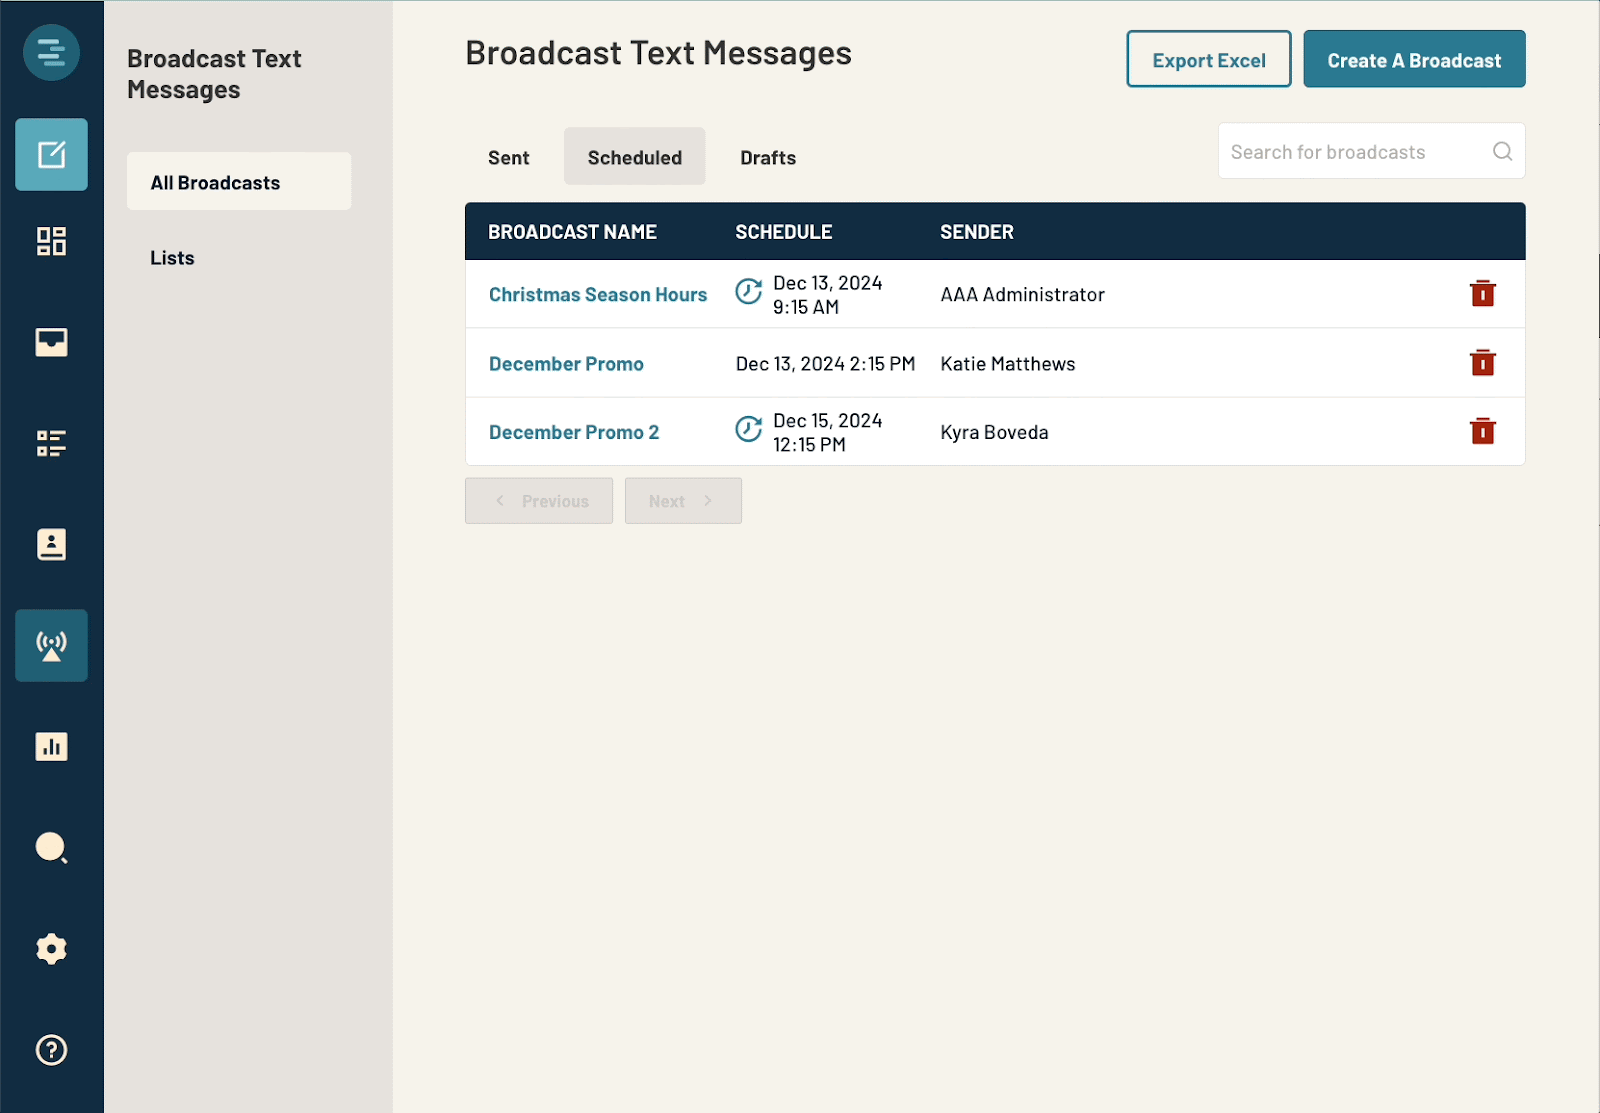Open the contacts book icon
Screen dimensions: 1600x1113
point(51,544)
